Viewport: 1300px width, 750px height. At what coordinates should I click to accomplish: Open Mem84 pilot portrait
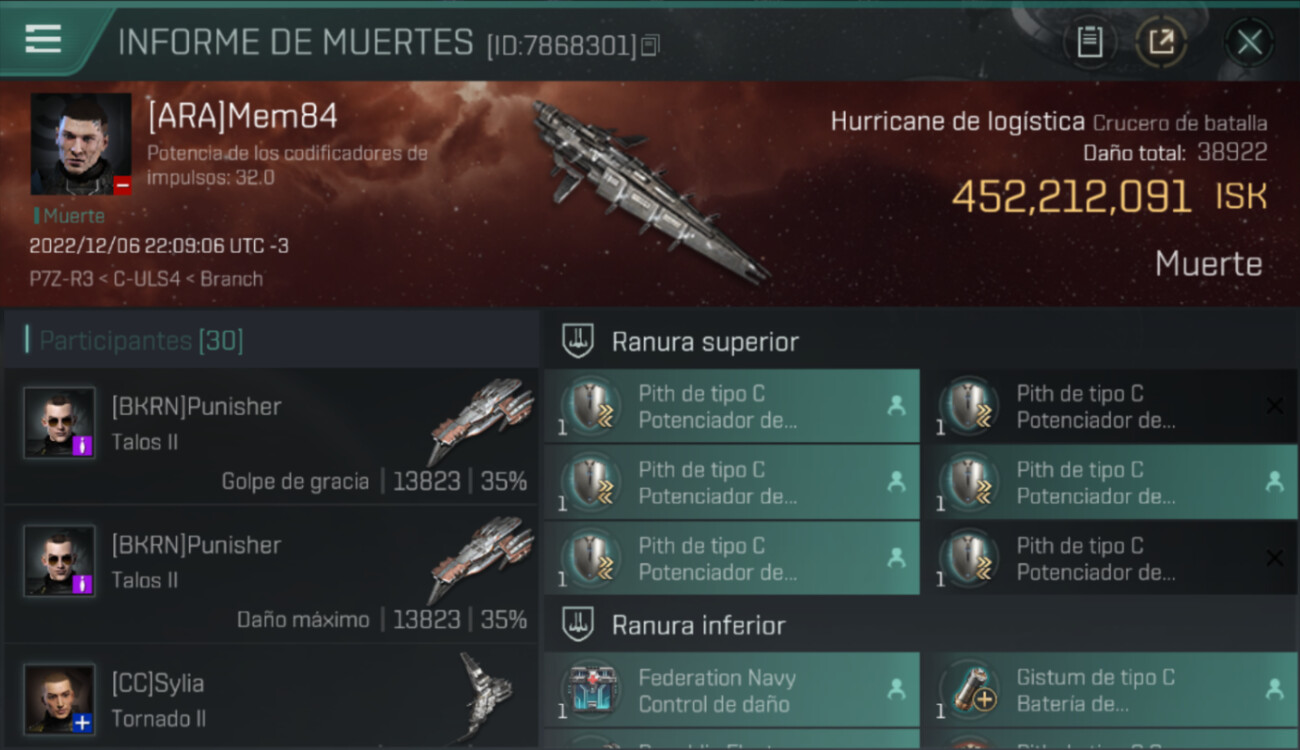click(x=81, y=144)
